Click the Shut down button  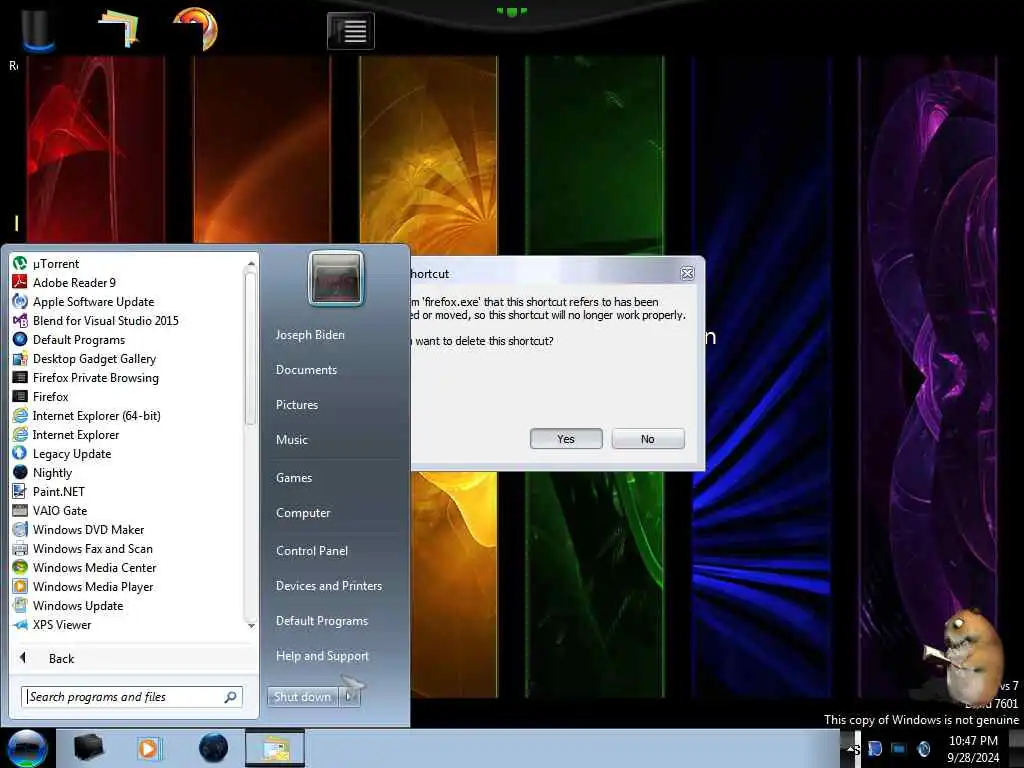302,697
